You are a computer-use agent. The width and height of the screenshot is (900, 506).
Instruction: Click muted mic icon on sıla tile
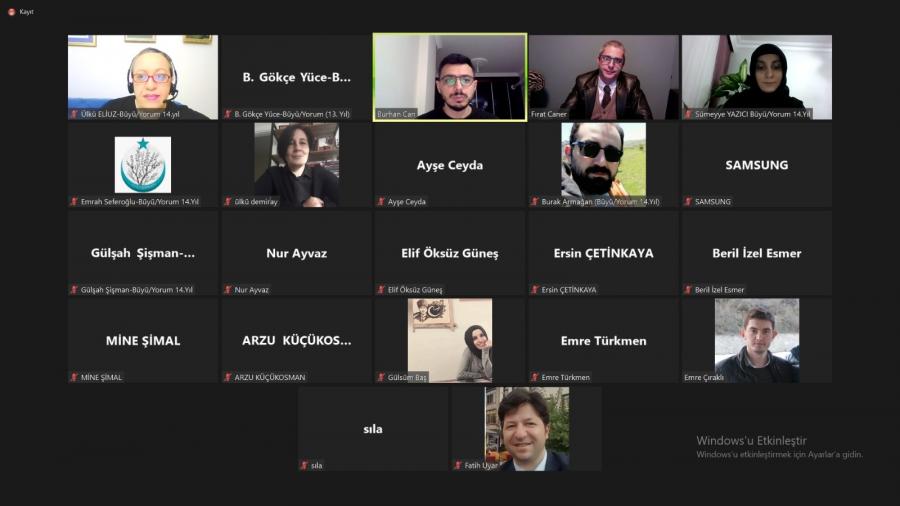tap(305, 465)
